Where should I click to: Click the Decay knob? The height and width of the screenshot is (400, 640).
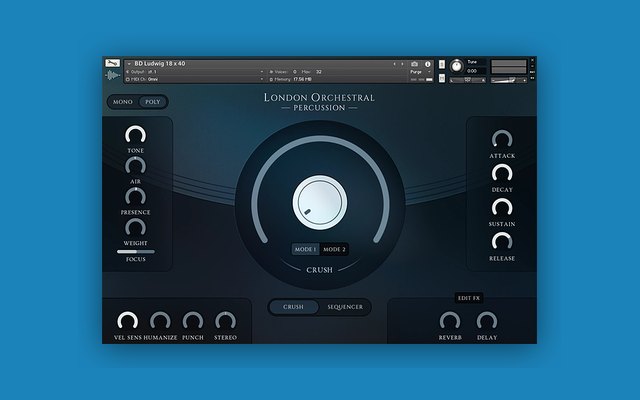tap(502, 174)
